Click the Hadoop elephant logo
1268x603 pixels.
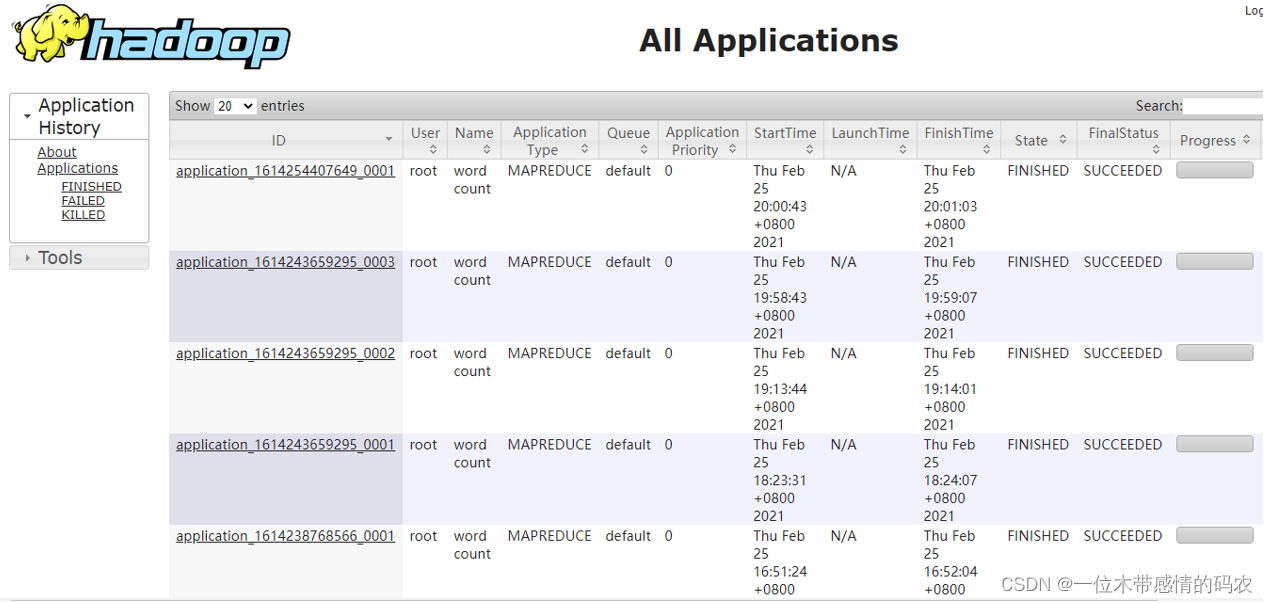[x=150, y=37]
